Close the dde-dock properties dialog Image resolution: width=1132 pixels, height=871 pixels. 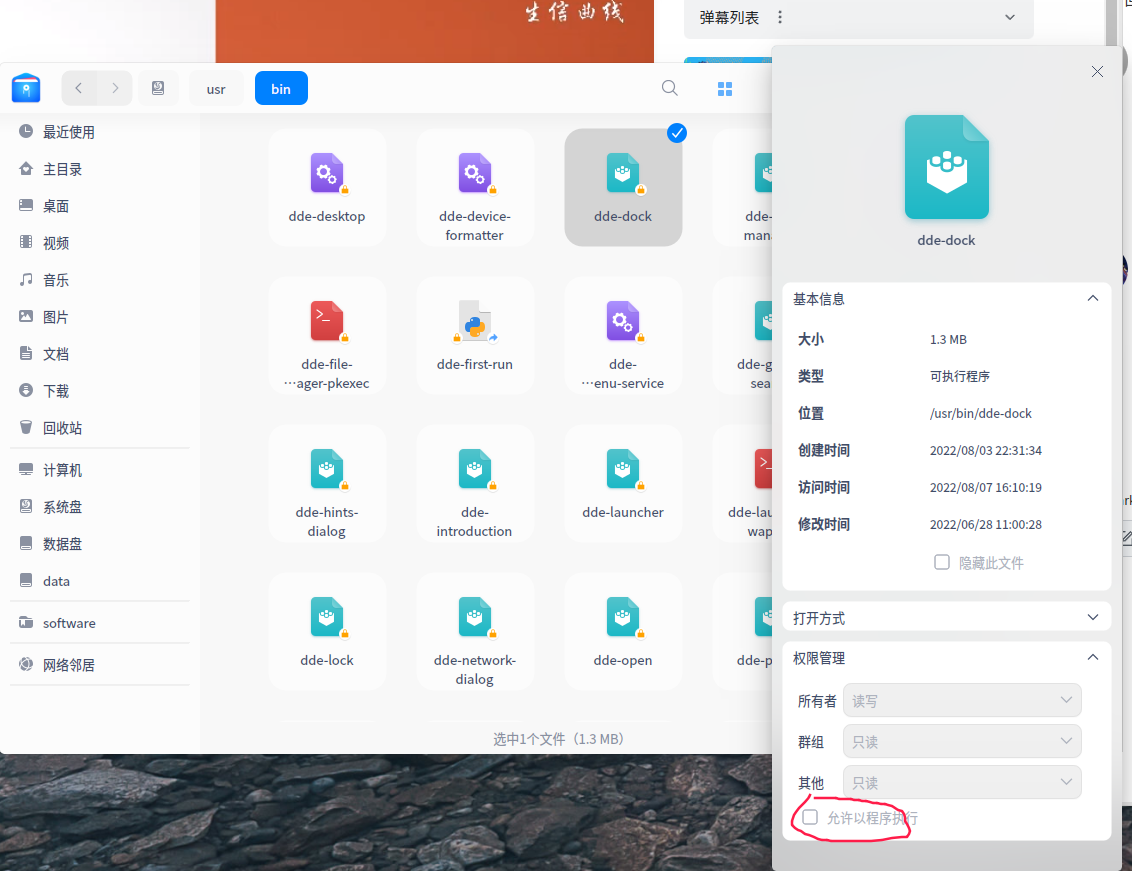pyautogui.click(x=1097, y=72)
